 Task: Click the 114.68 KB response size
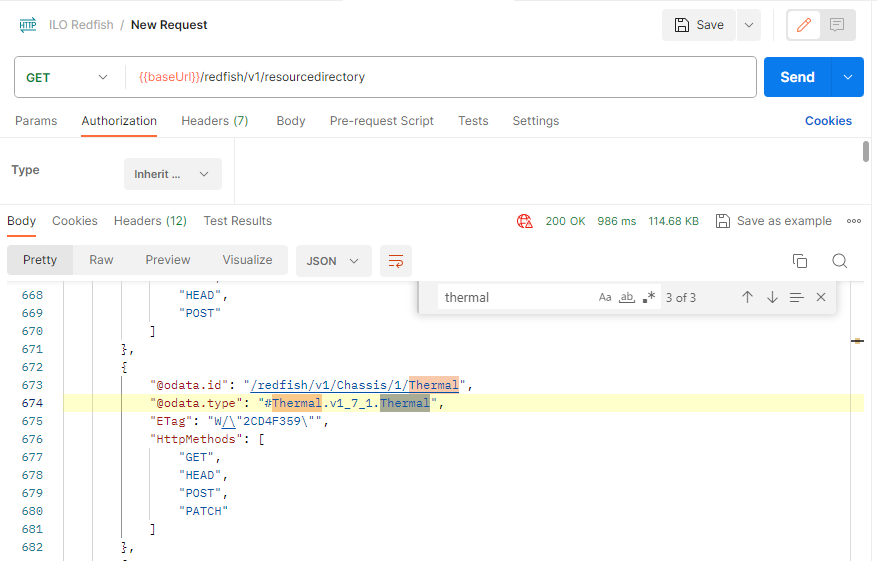[x=673, y=221]
